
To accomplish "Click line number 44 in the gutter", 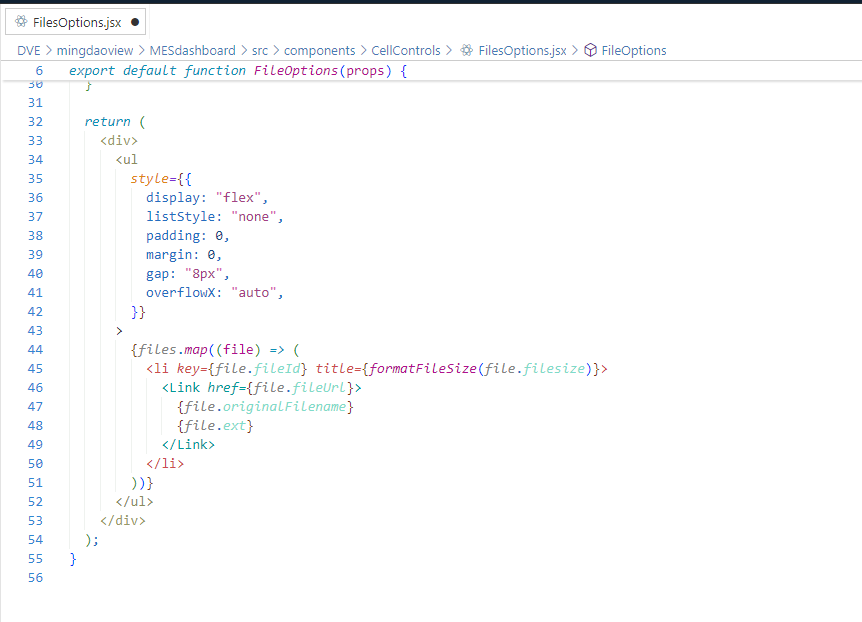I will 35,350.
